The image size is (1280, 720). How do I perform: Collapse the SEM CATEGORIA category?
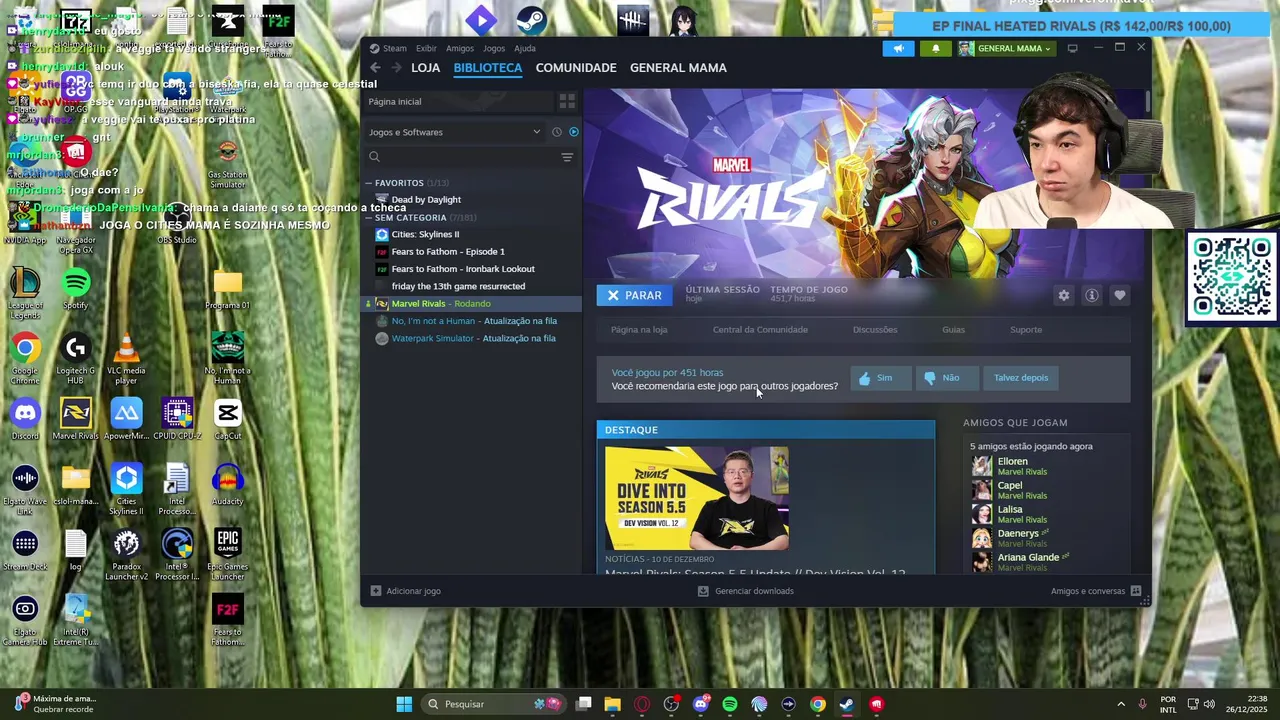(x=369, y=218)
